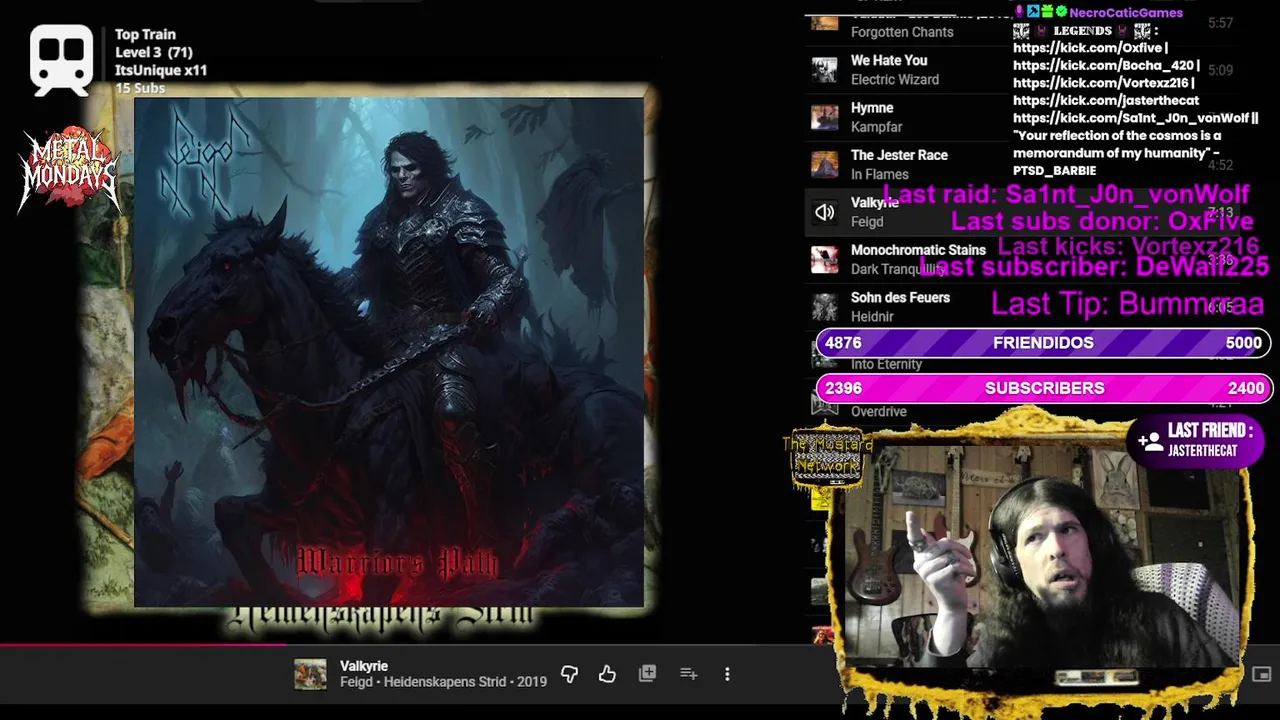Click the Subscribers goal progress bar
The height and width of the screenshot is (720, 1280).
pyautogui.click(x=1043, y=388)
